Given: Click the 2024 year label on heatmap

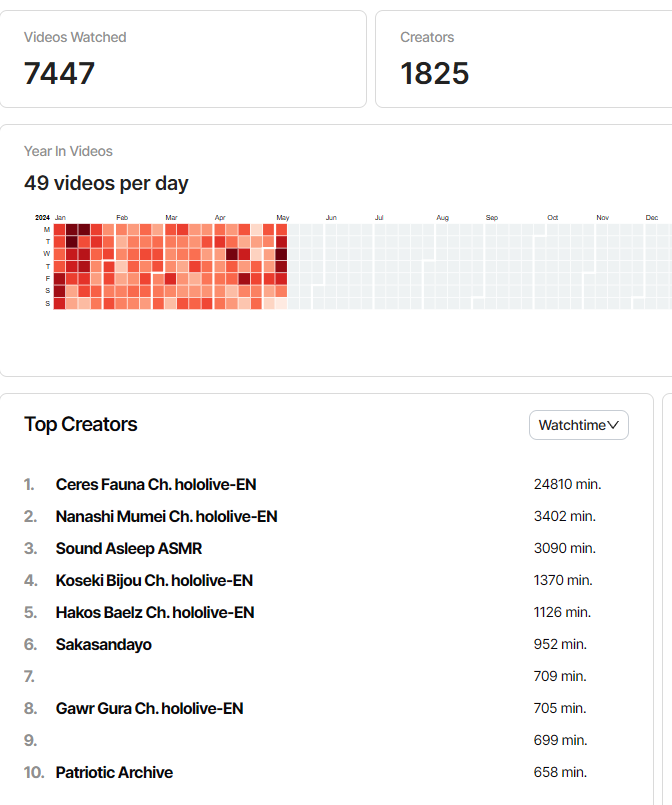Looking at the screenshot, I should [42, 217].
